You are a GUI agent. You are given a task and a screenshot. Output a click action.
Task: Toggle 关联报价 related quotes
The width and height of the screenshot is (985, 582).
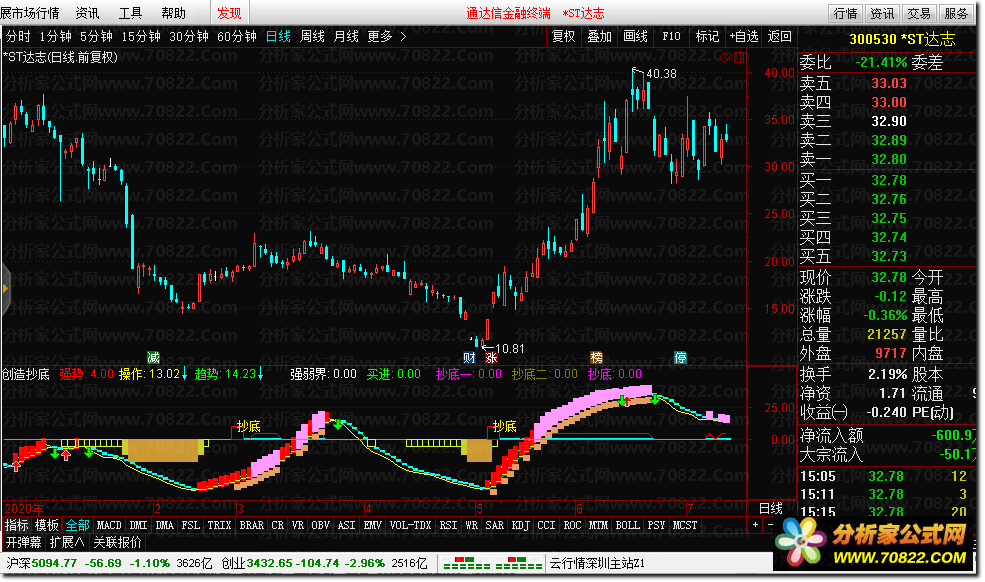[x=117, y=542]
